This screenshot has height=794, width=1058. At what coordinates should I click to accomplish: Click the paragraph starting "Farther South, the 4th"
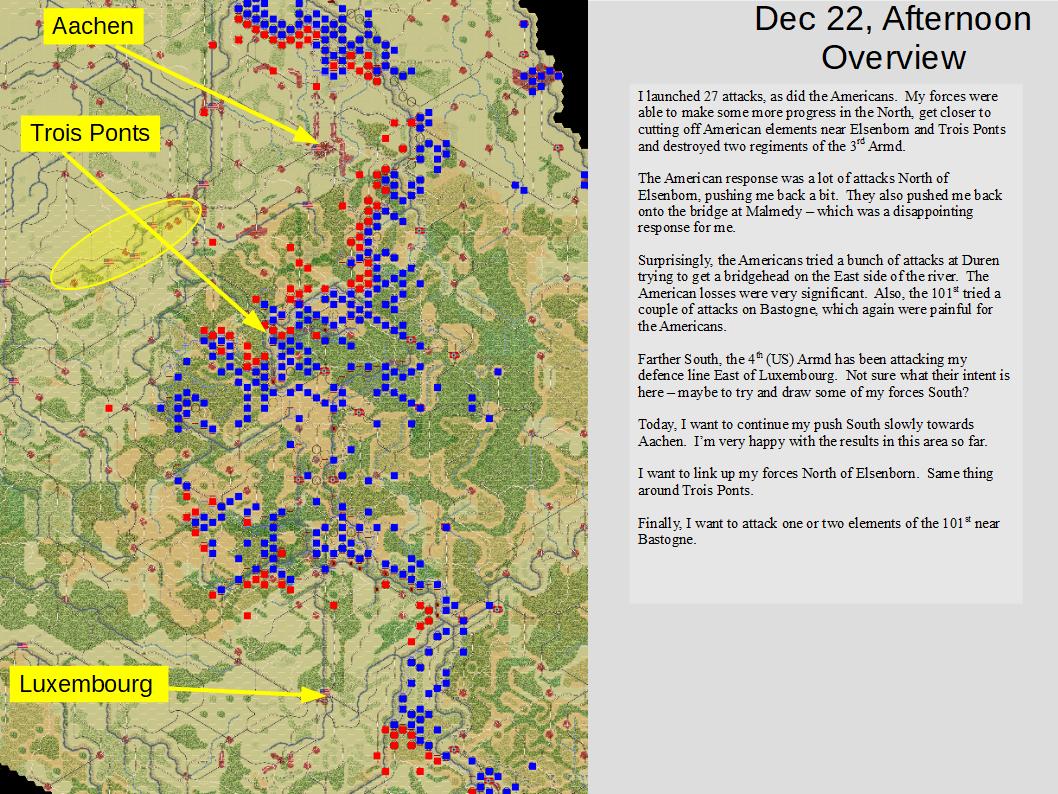(823, 375)
